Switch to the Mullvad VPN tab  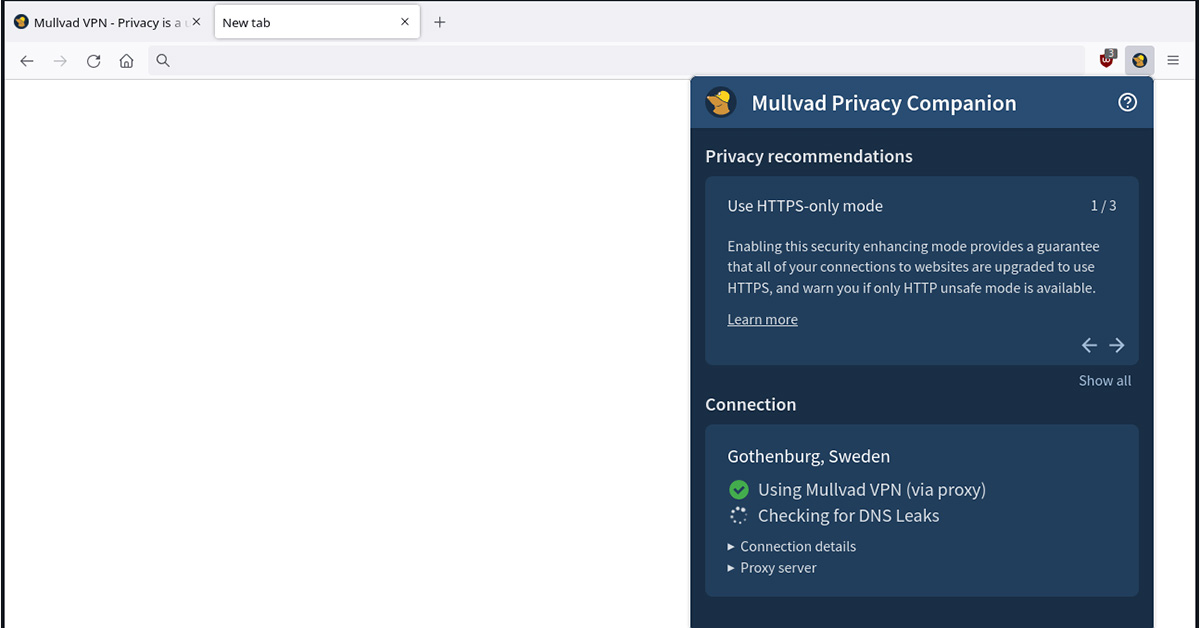click(x=100, y=22)
